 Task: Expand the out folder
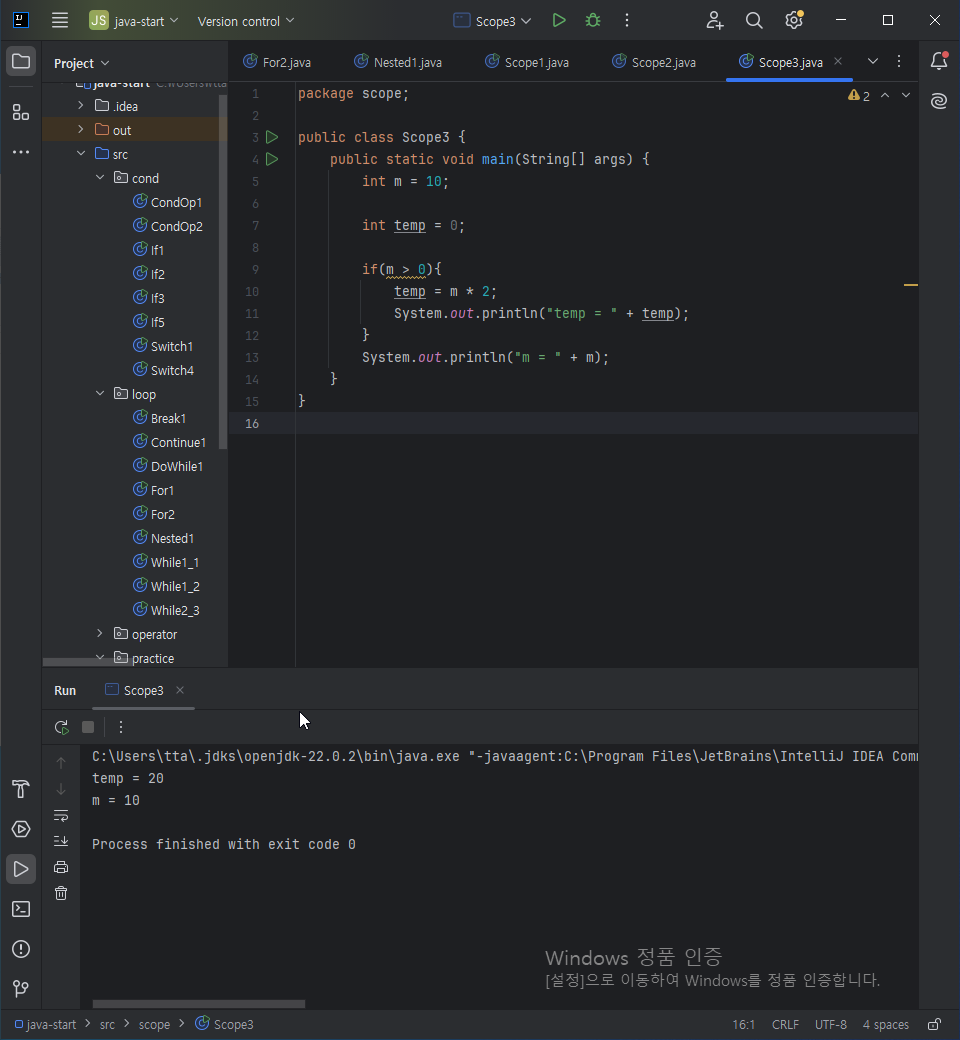click(x=81, y=129)
